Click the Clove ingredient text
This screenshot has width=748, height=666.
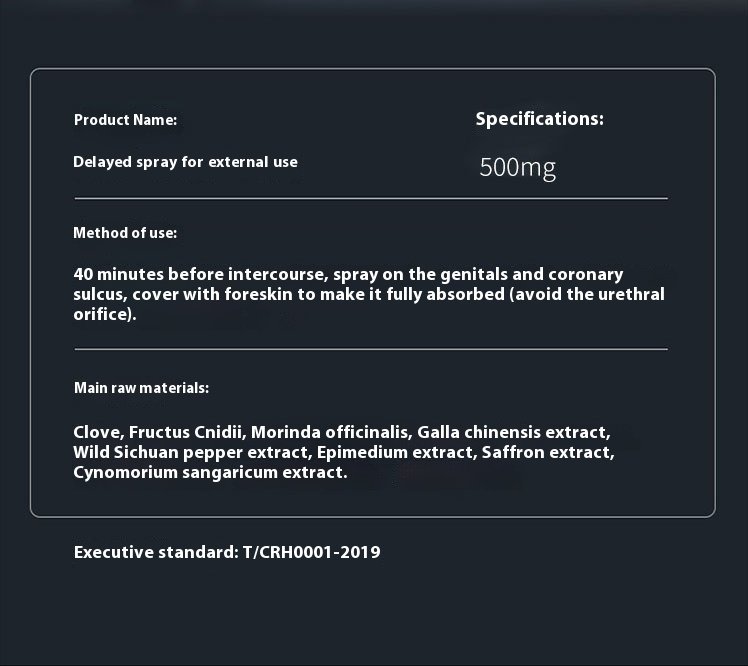click(x=96, y=432)
